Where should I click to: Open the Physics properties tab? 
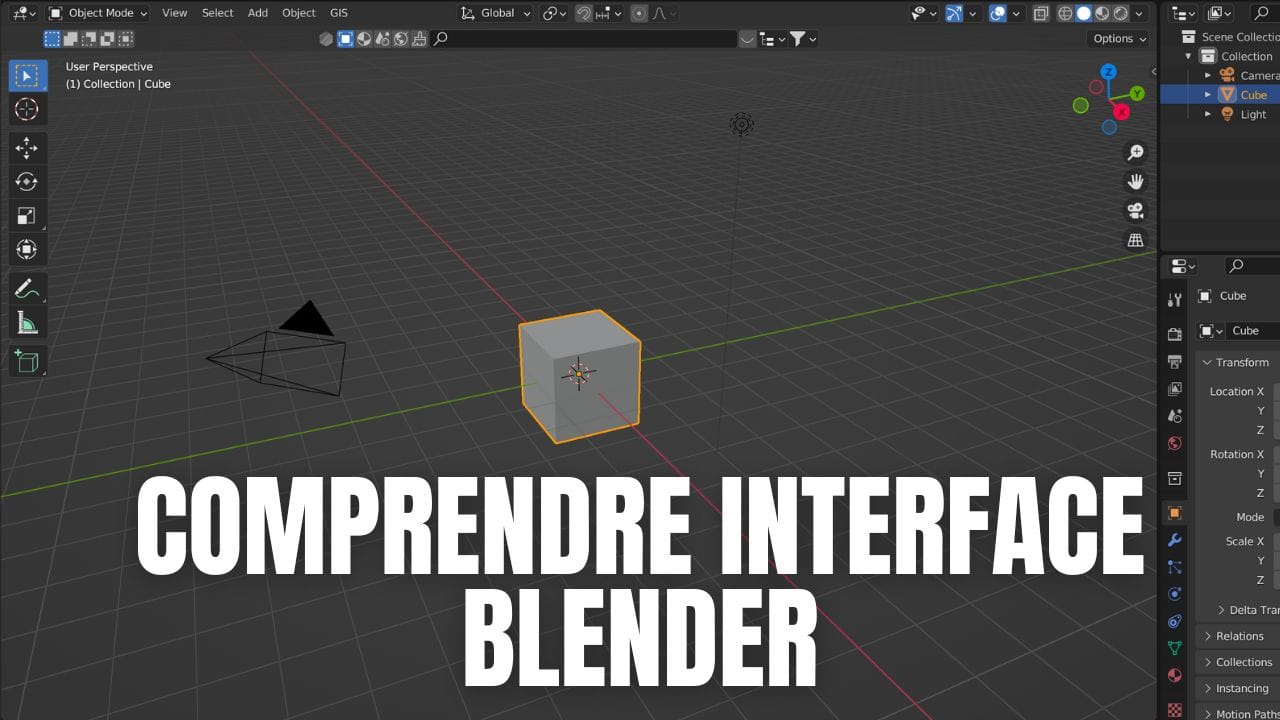tap(1175, 594)
